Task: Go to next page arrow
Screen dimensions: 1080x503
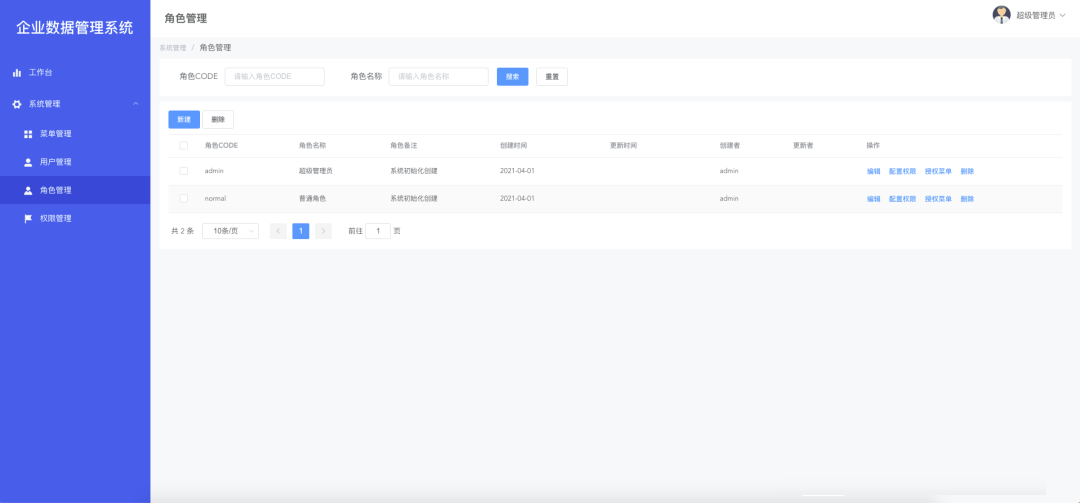Action: tap(323, 231)
